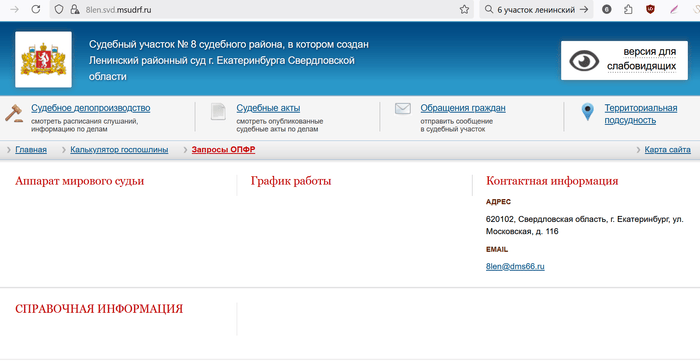Open Запросы ОПФР menu item
The width and height of the screenshot is (700, 364).
click(x=223, y=150)
